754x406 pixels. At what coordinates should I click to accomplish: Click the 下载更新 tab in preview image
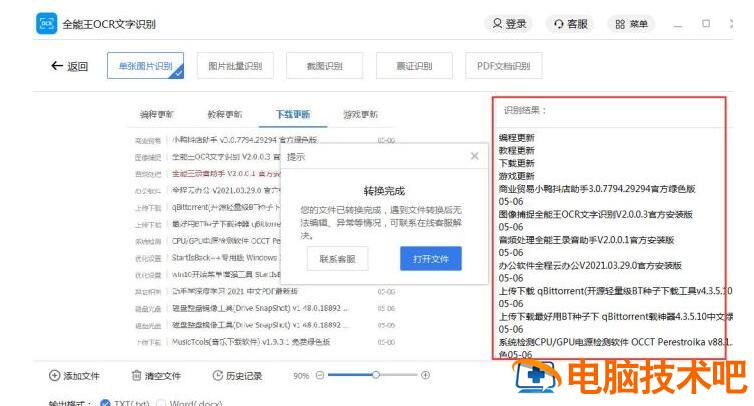pos(293,114)
